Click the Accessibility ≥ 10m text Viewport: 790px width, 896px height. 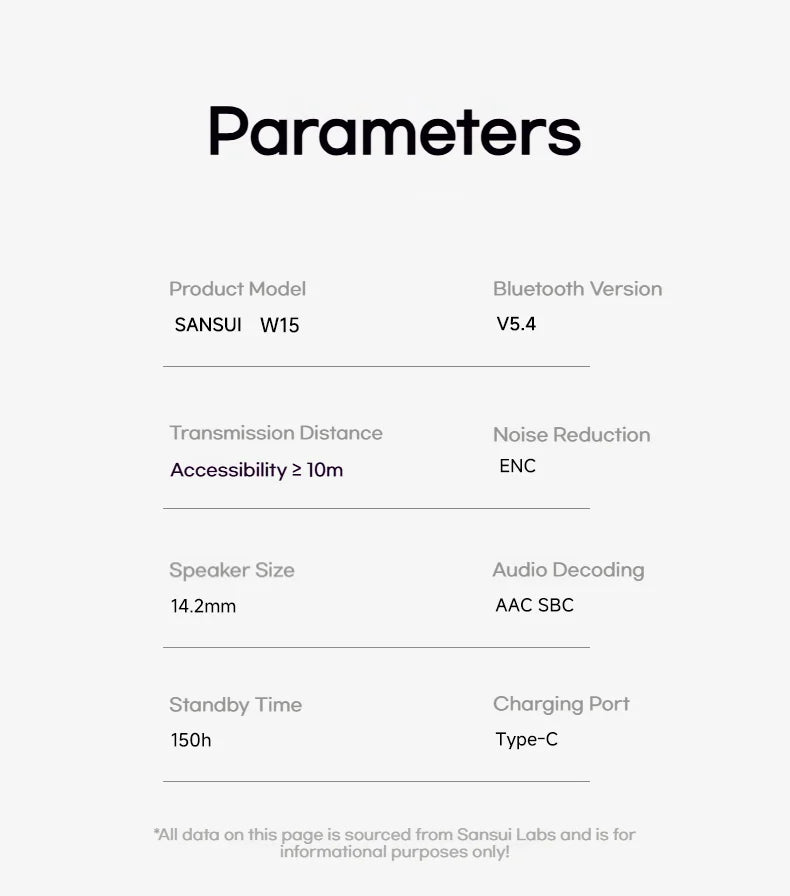click(257, 470)
